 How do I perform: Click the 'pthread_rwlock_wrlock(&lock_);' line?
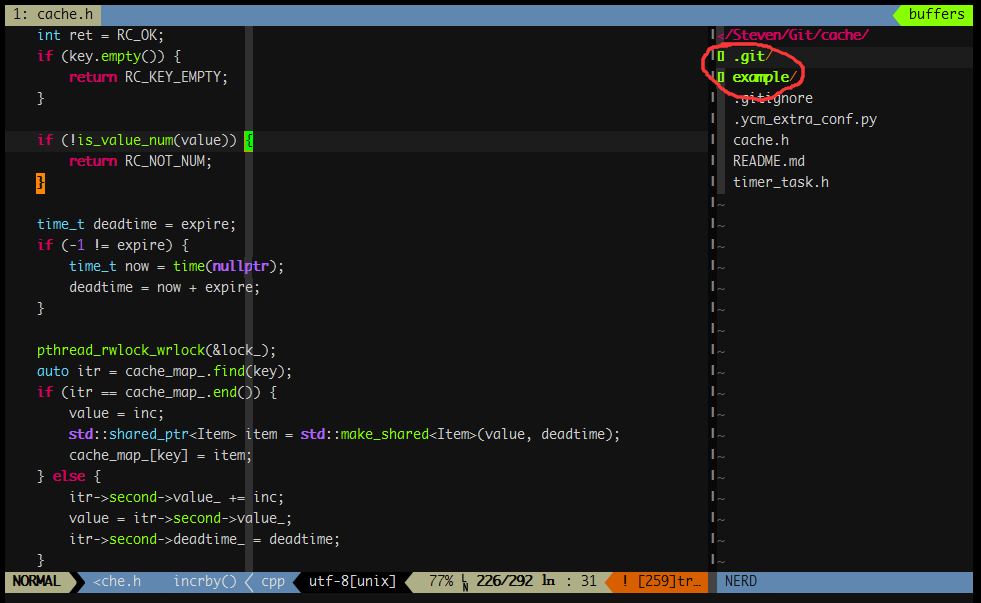(x=156, y=350)
